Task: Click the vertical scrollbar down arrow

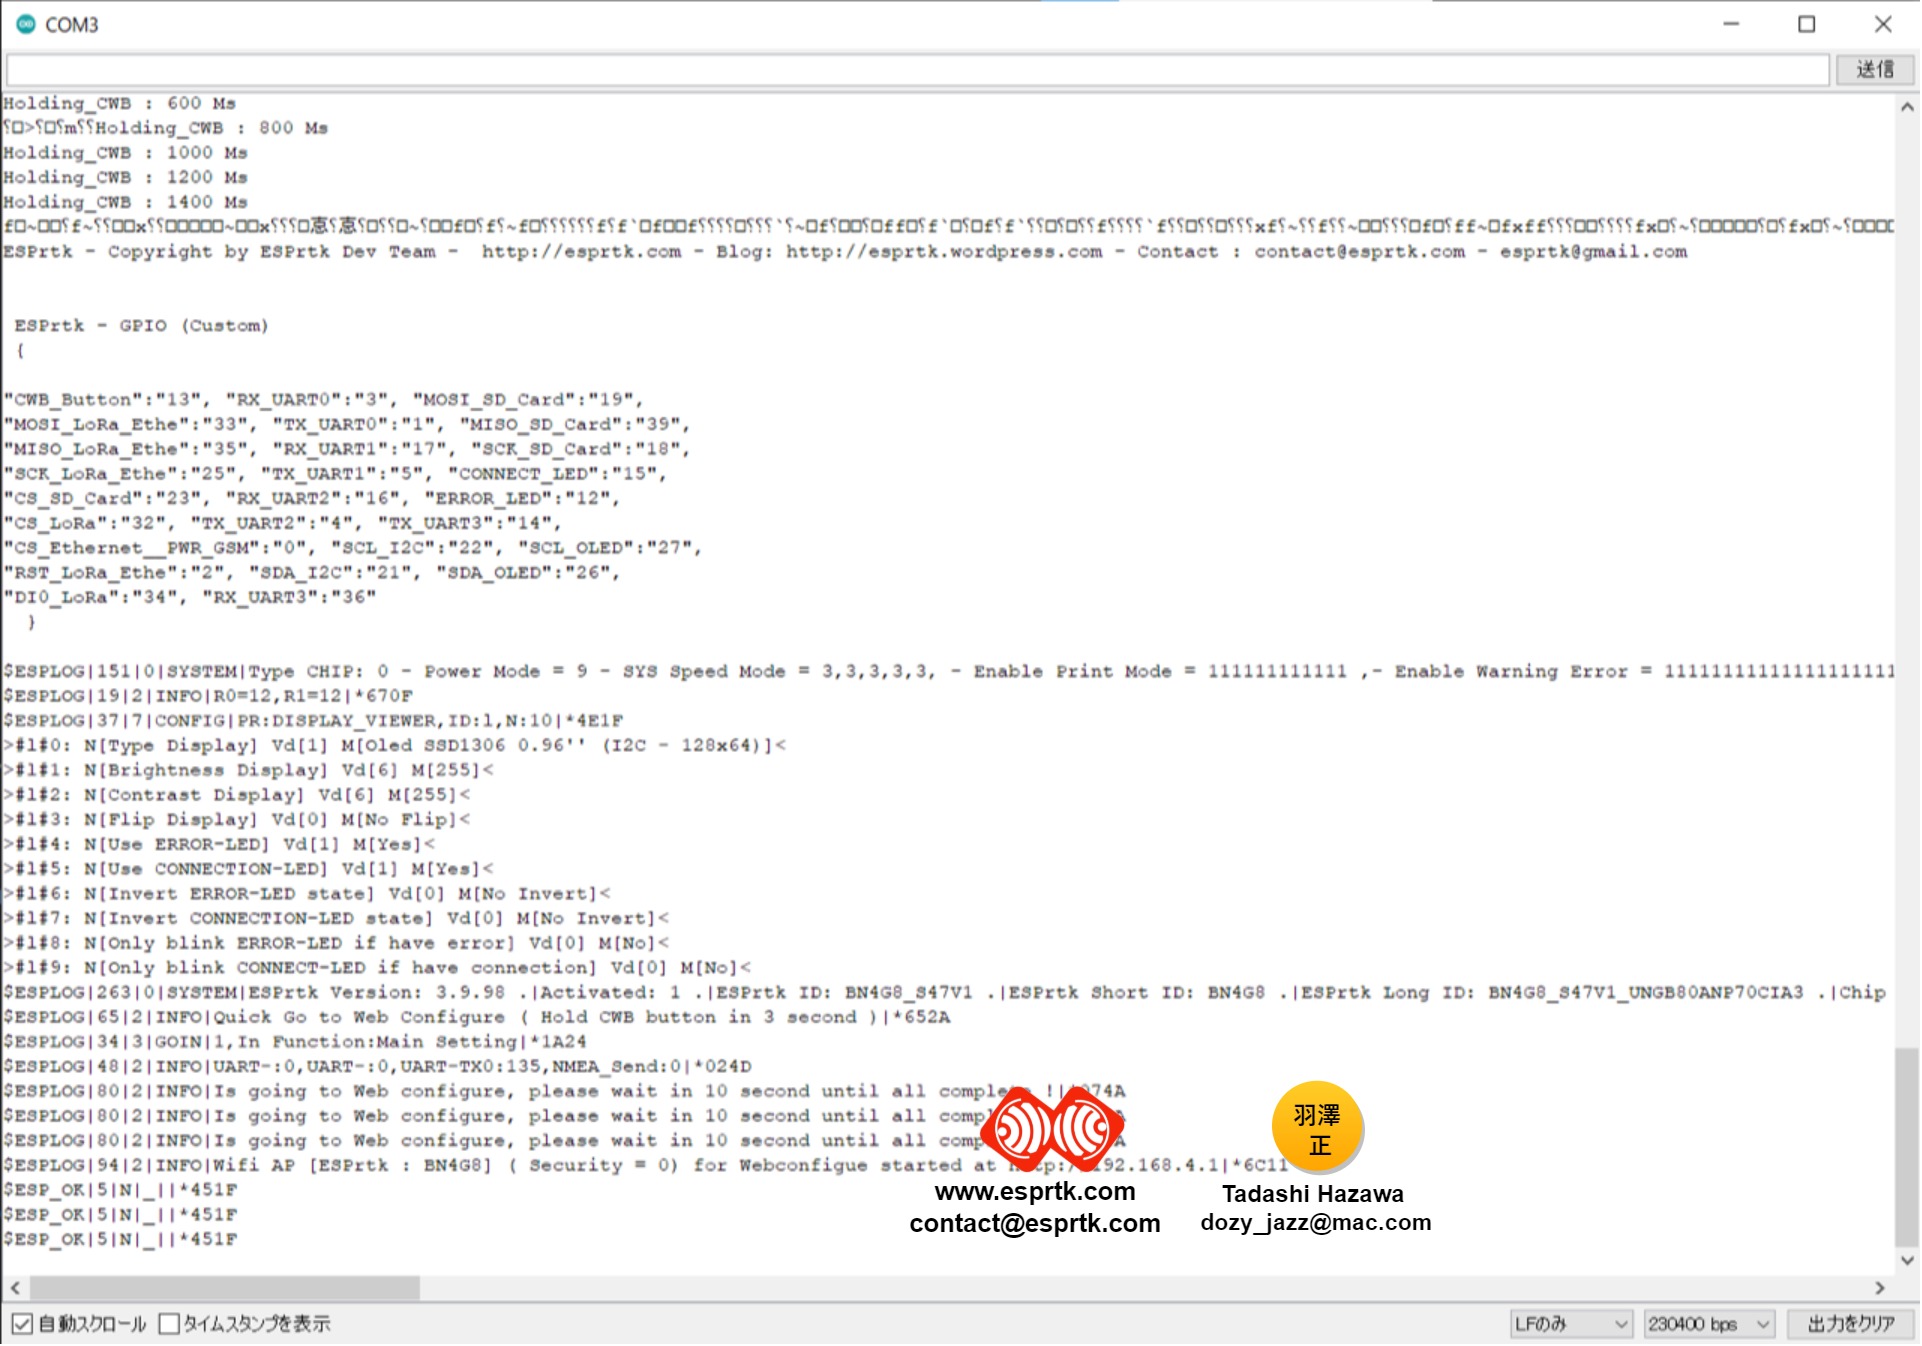Action: pyautogui.click(x=1907, y=1261)
